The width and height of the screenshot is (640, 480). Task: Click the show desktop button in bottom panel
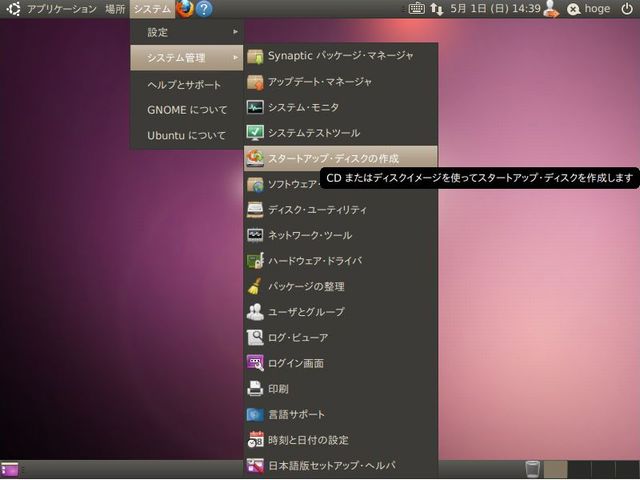(x=10, y=469)
